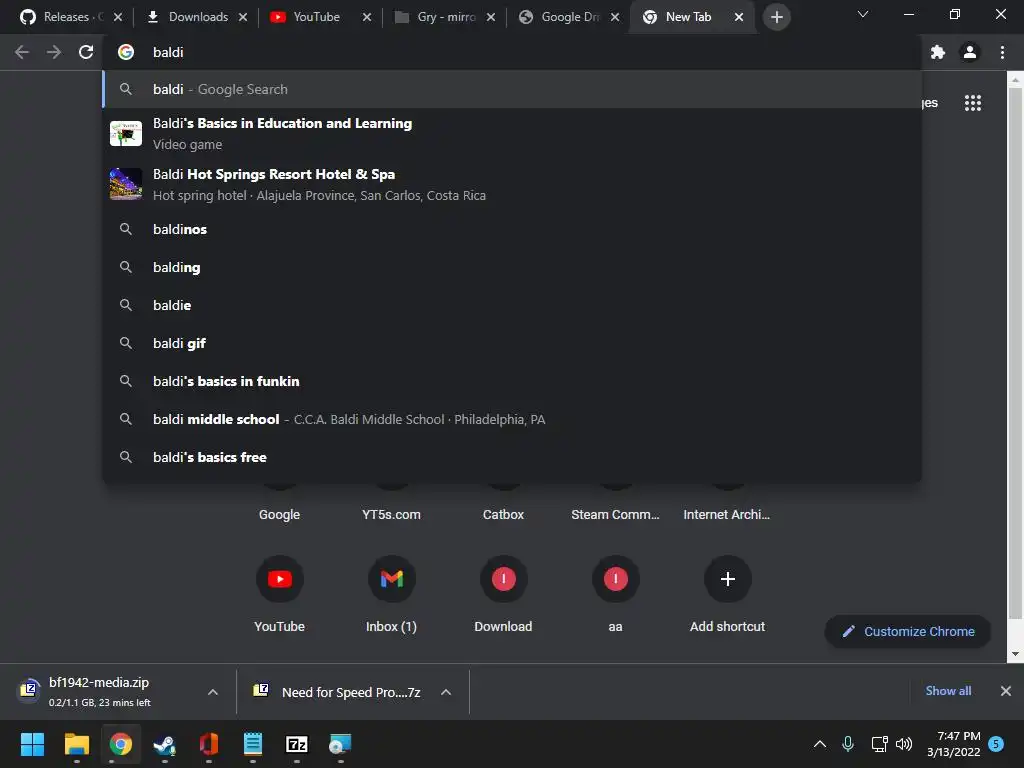Pick the baldi's basics in funkin suggestion
Screen dimensions: 1024x768
512,381
